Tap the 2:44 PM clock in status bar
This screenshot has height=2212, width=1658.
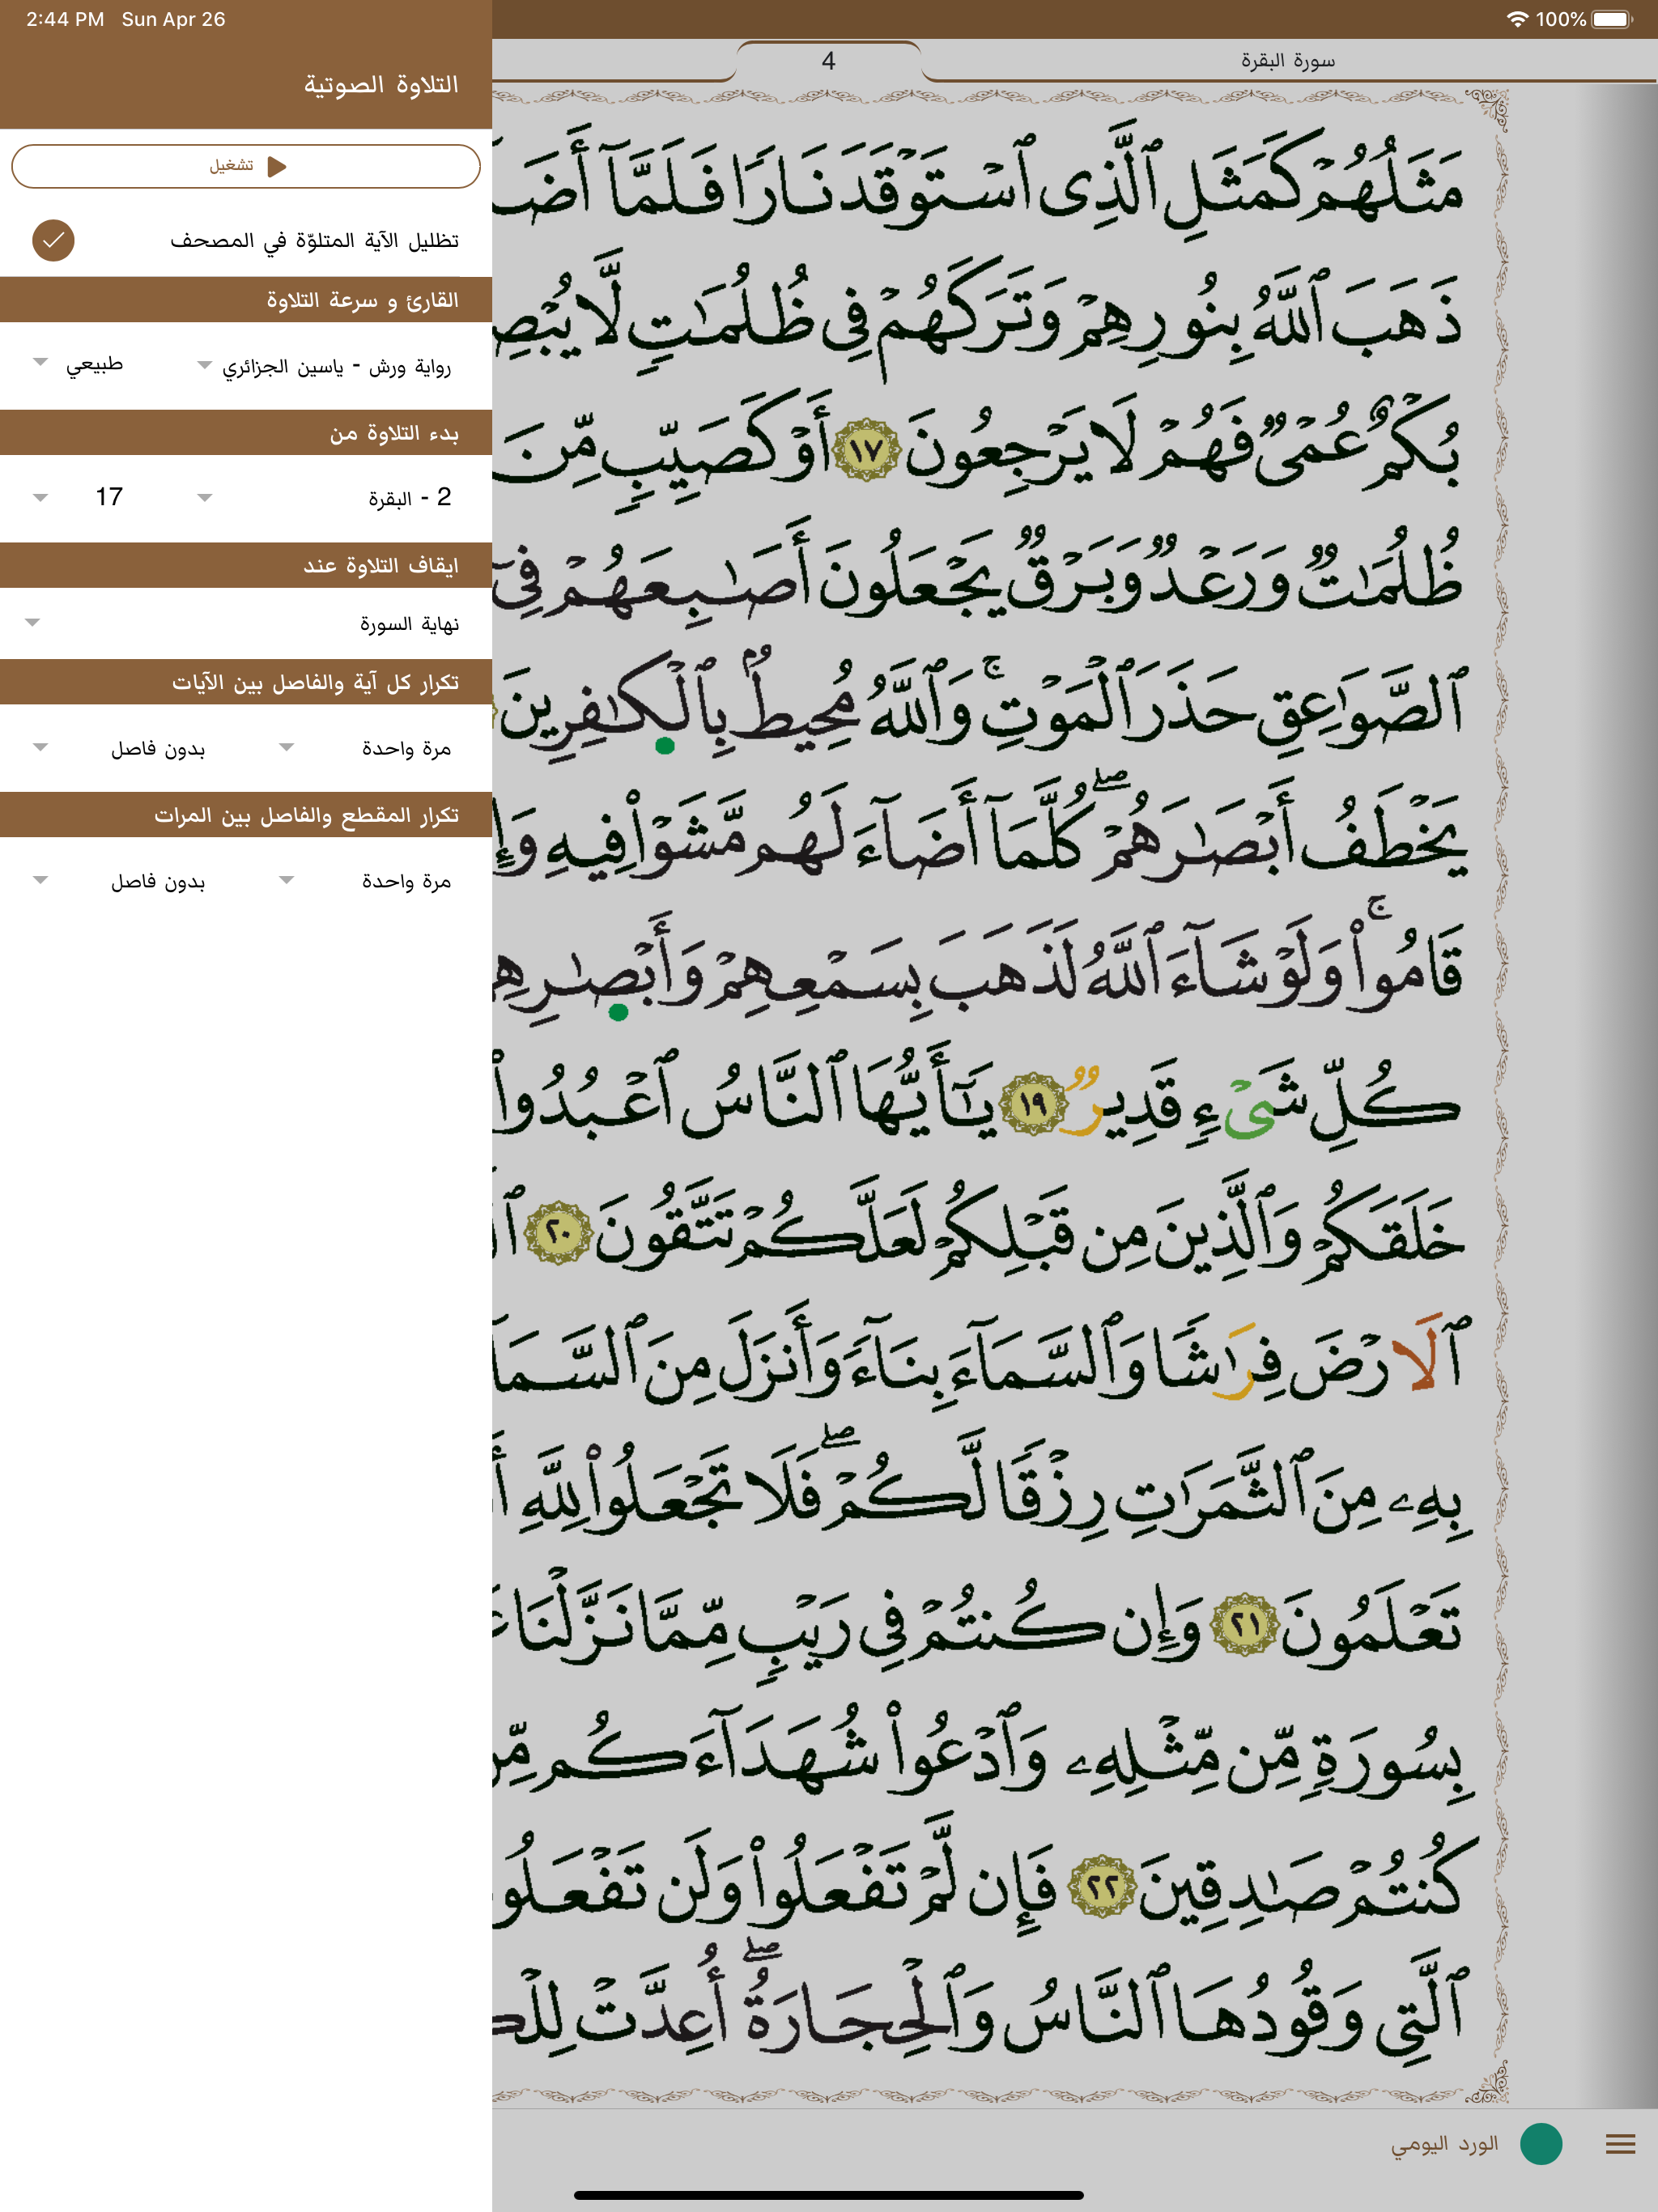tap(65, 19)
